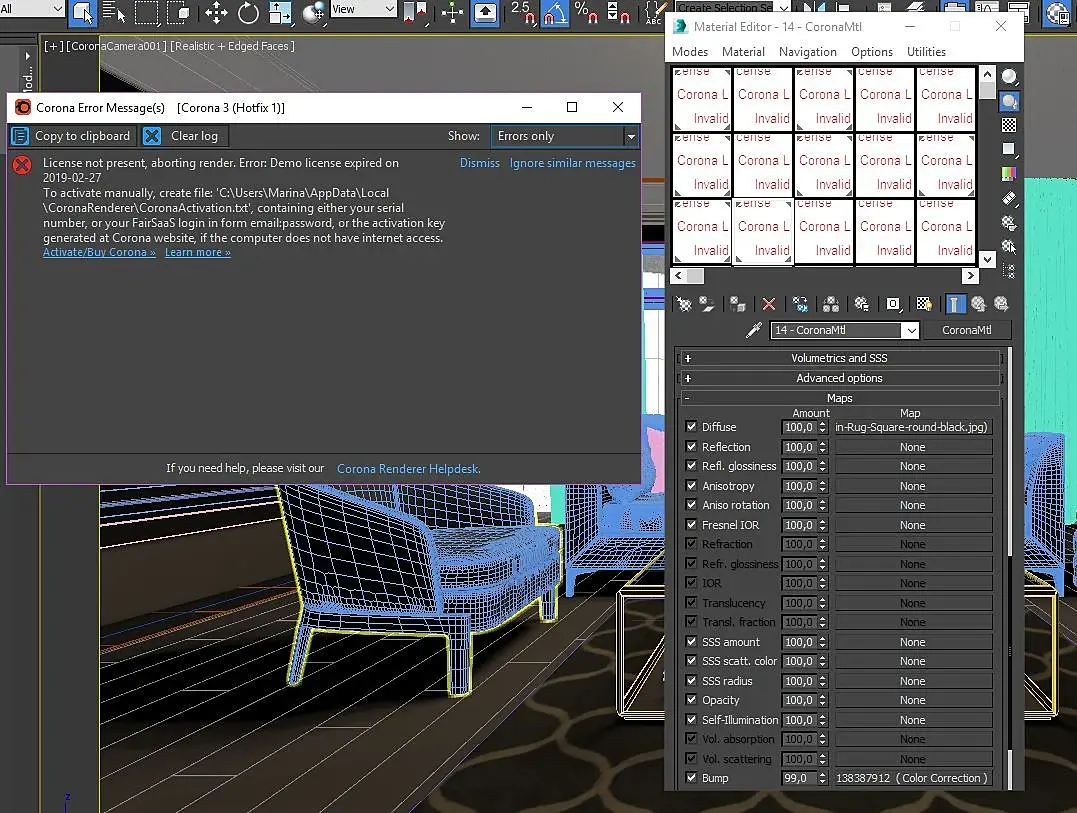Open the Show 'Errors only' dropdown
Image resolution: width=1077 pixels, height=813 pixels.
click(565, 136)
